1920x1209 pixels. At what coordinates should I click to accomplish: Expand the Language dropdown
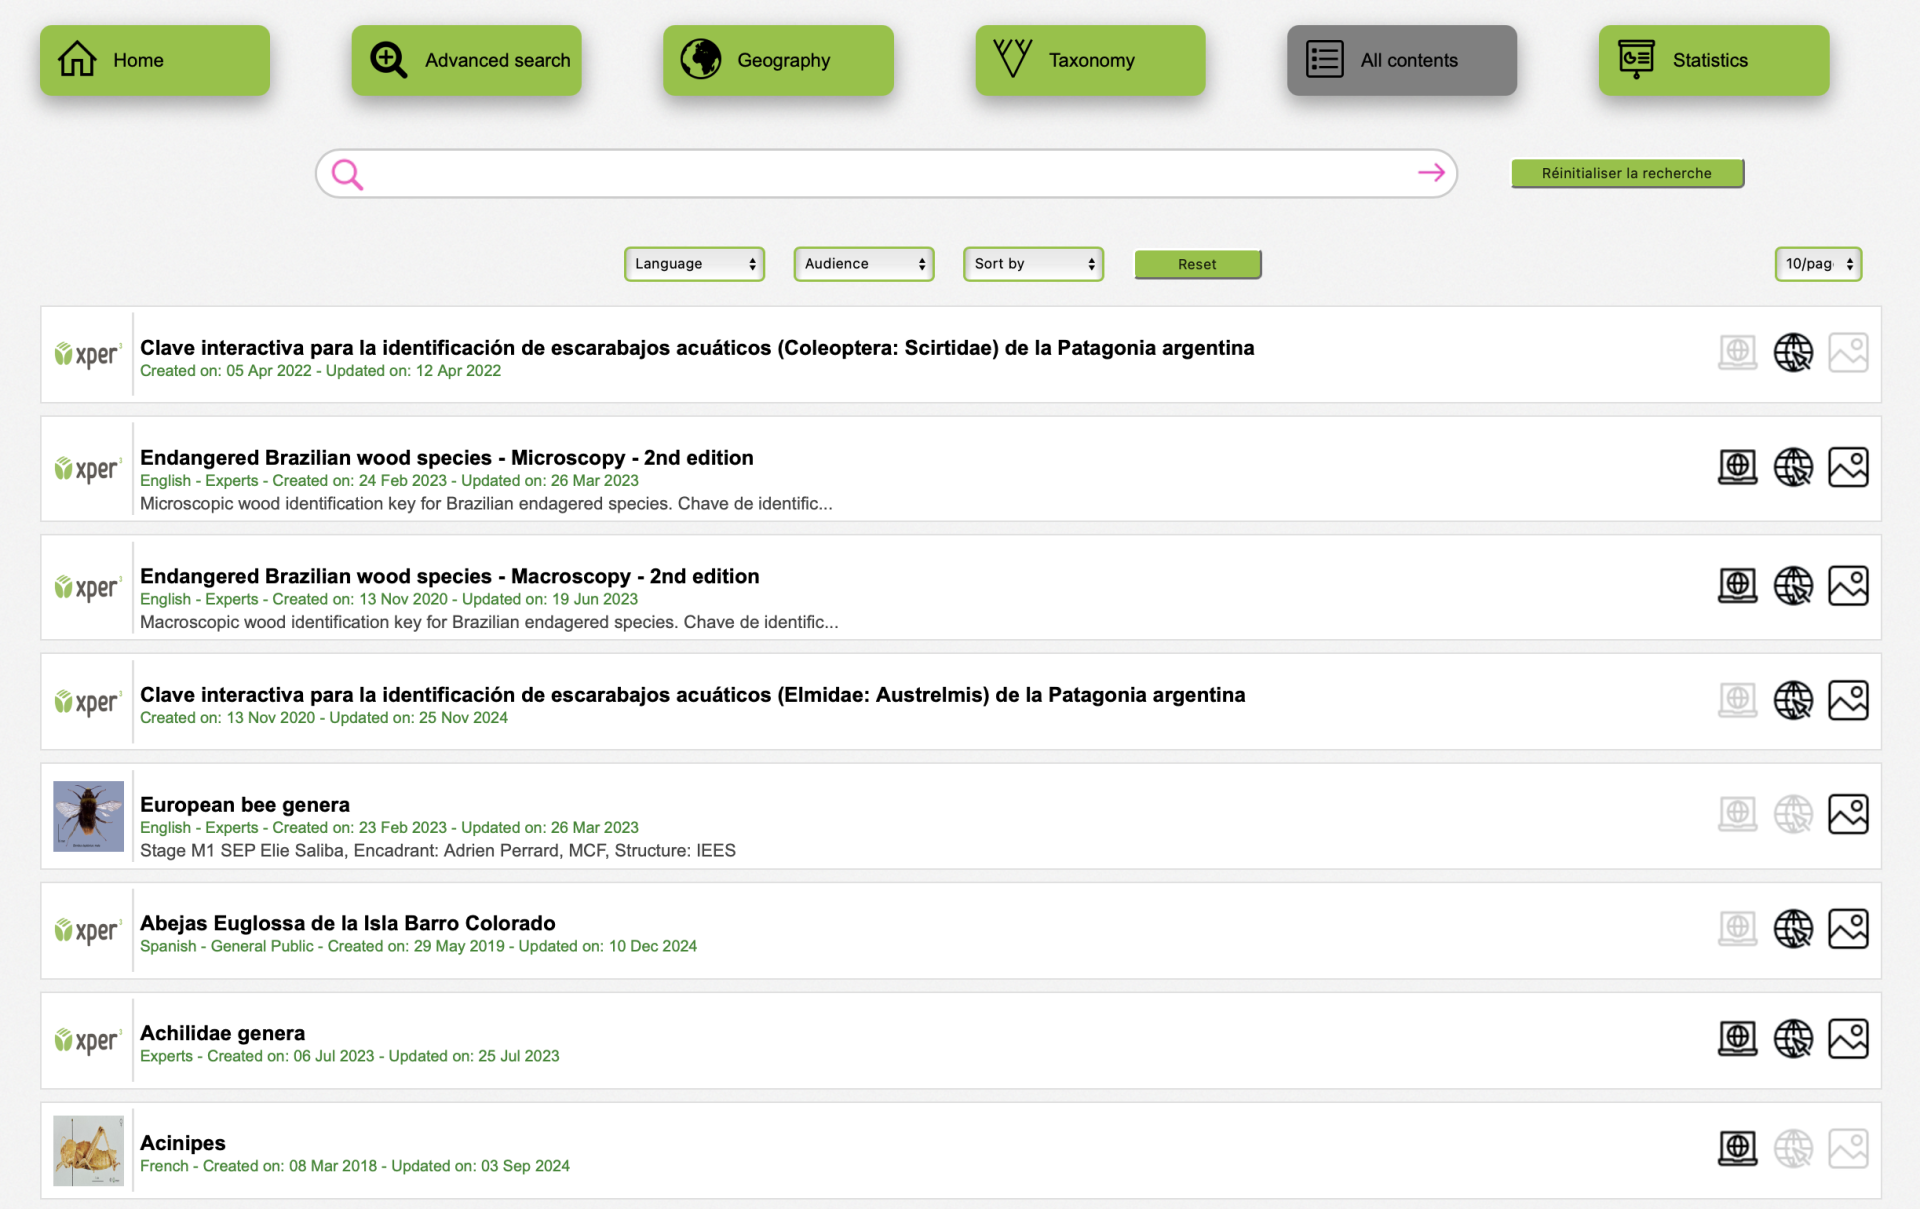click(694, 264)
